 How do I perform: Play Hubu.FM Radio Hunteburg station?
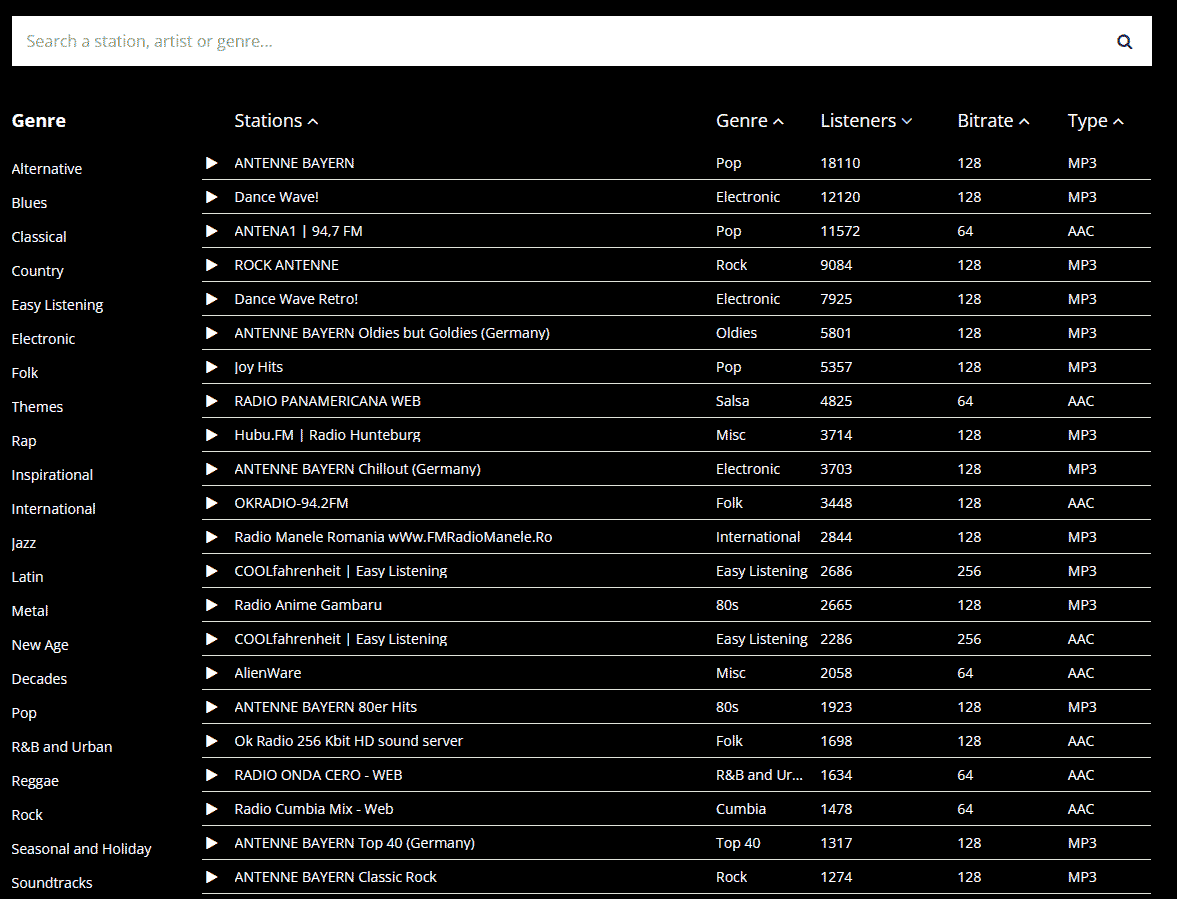click(212, 435)
